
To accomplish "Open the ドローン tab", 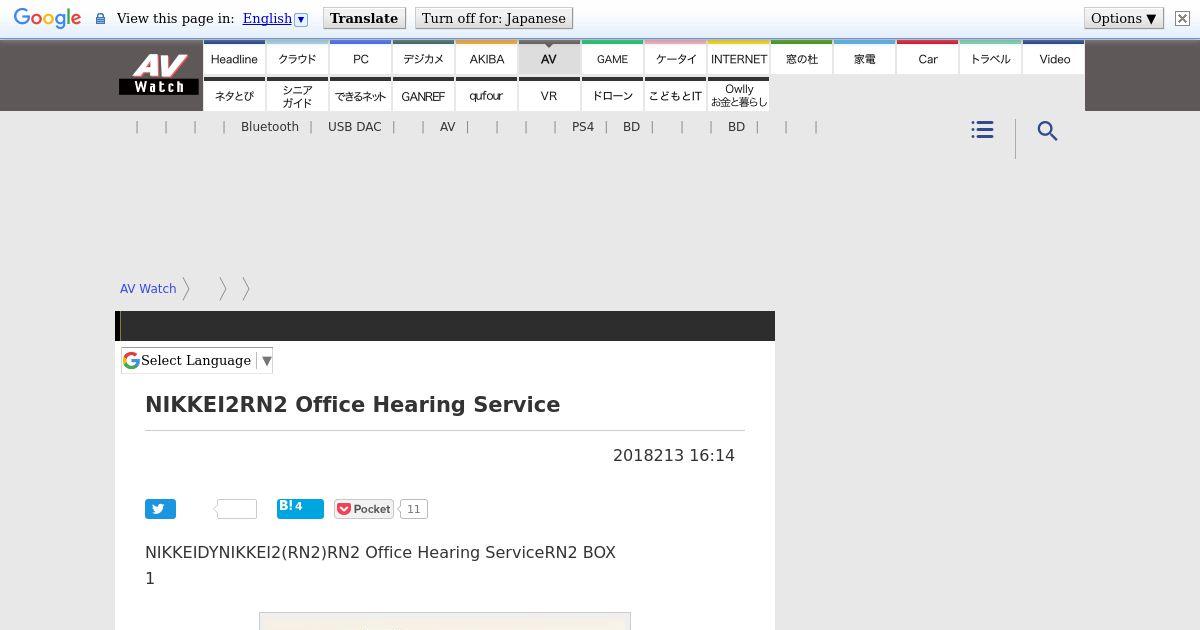I will pos(612,96).
